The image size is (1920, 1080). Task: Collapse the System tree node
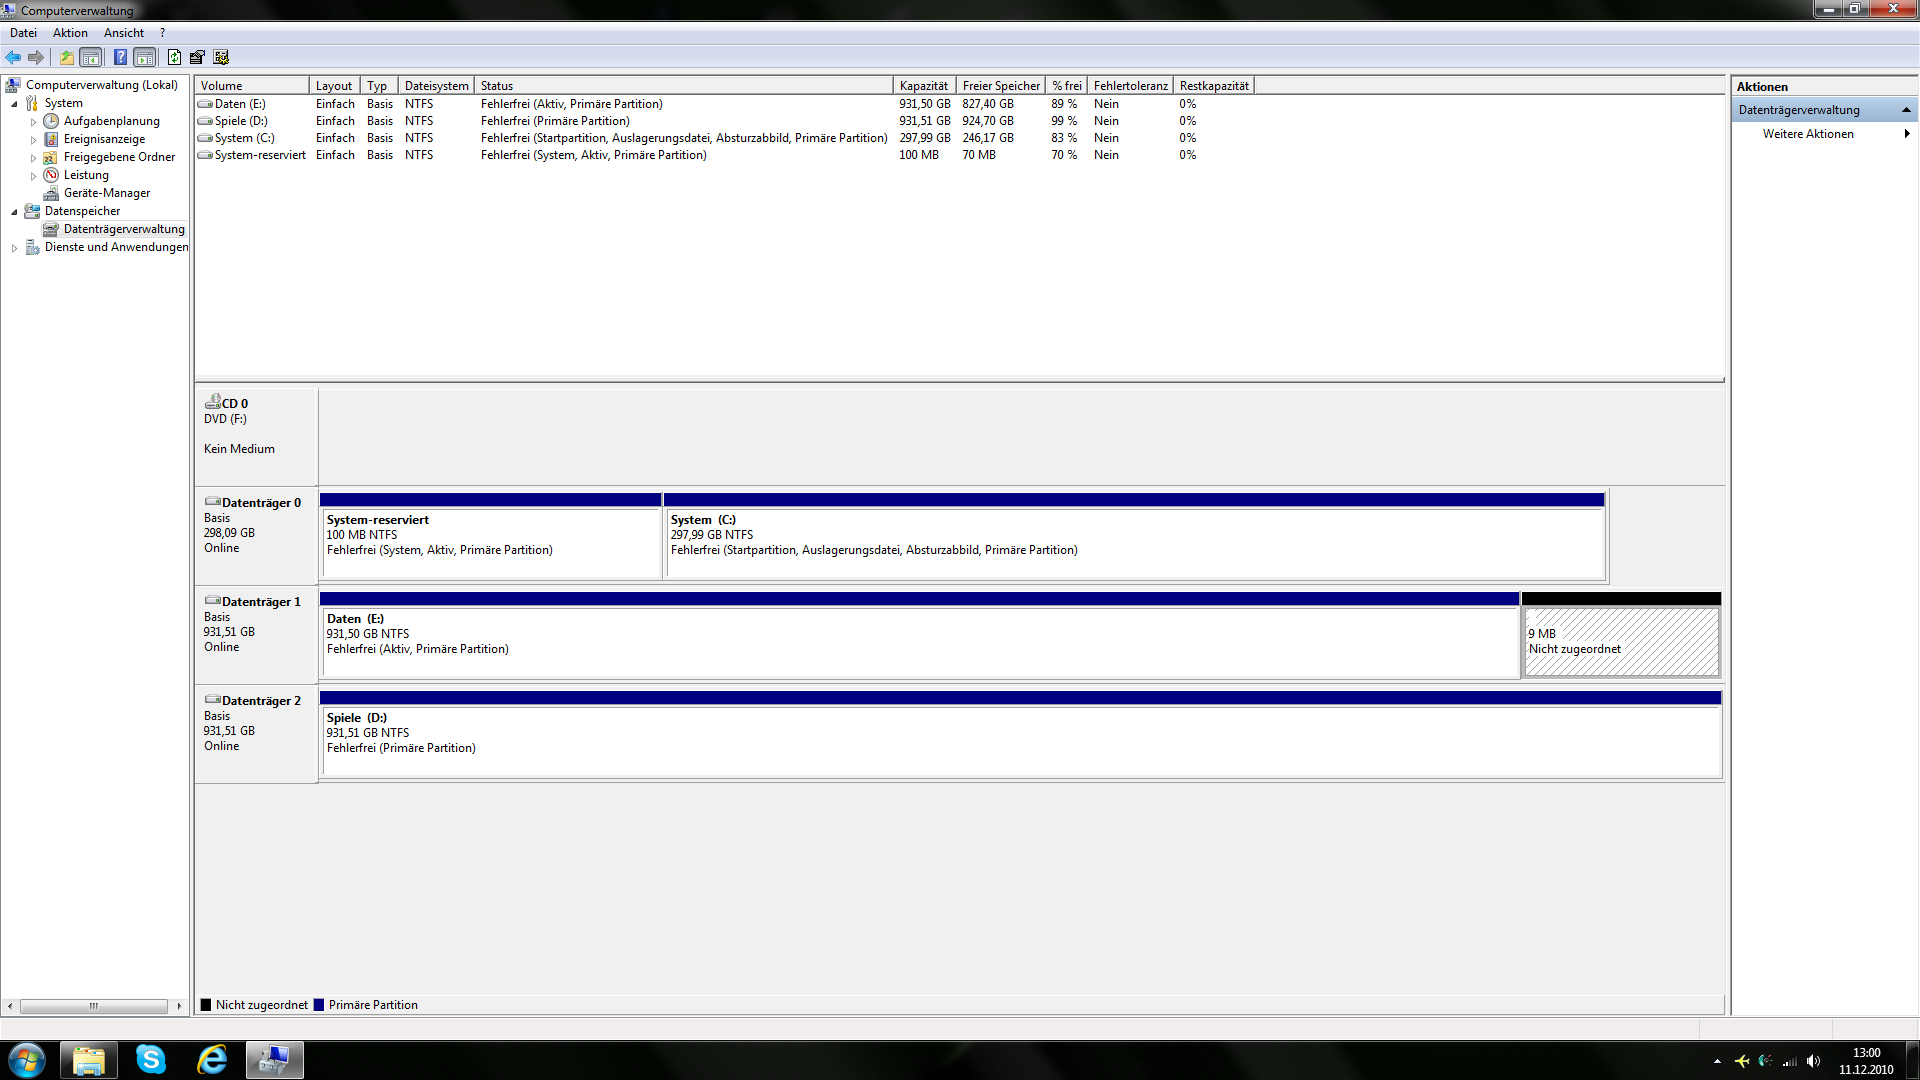(14, 104)
